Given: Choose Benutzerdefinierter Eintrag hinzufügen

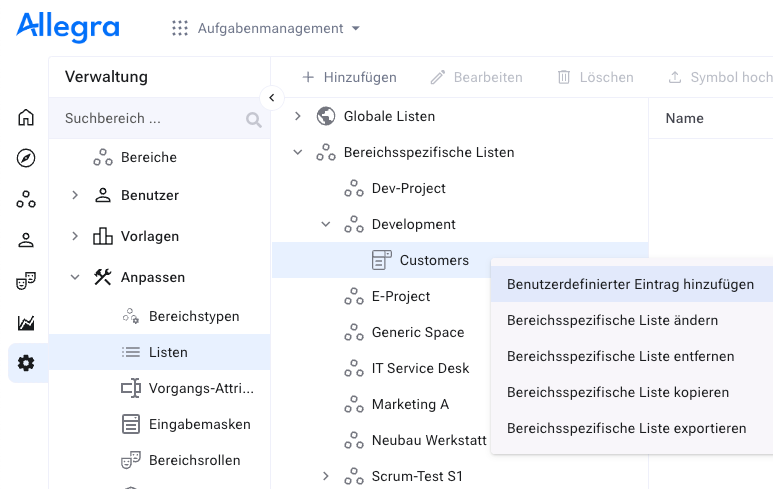Looking at the screenshot, I should pos(630,284).
